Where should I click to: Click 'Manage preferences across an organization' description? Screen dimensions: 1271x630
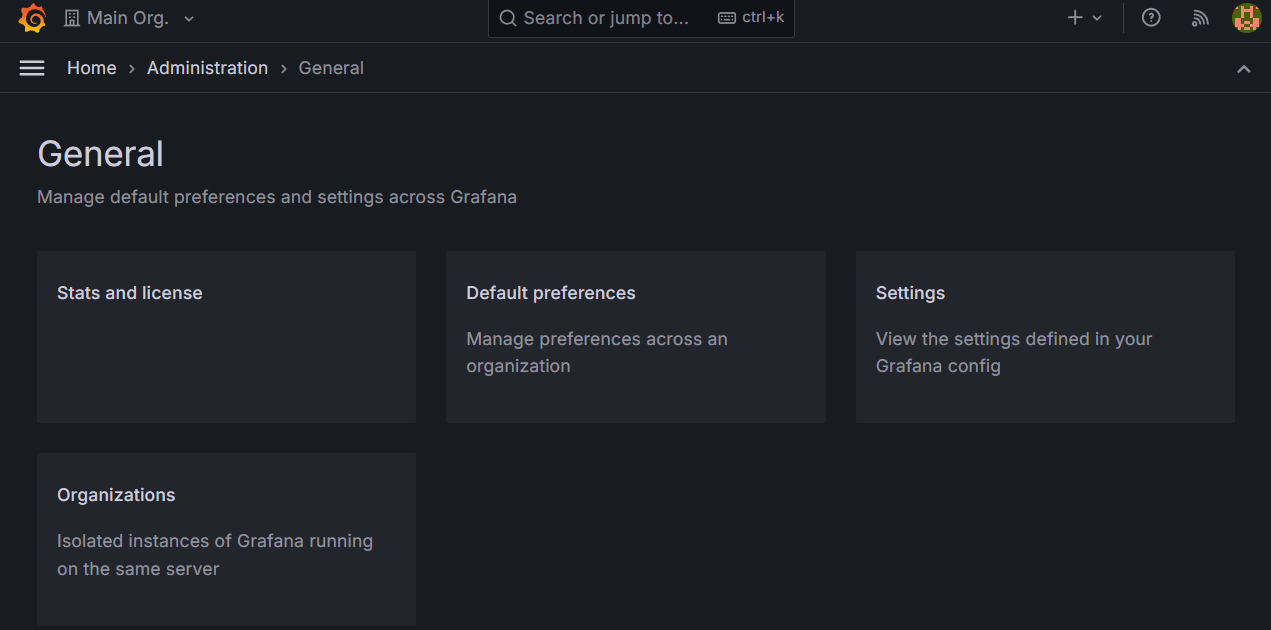[x=597, y=352]
